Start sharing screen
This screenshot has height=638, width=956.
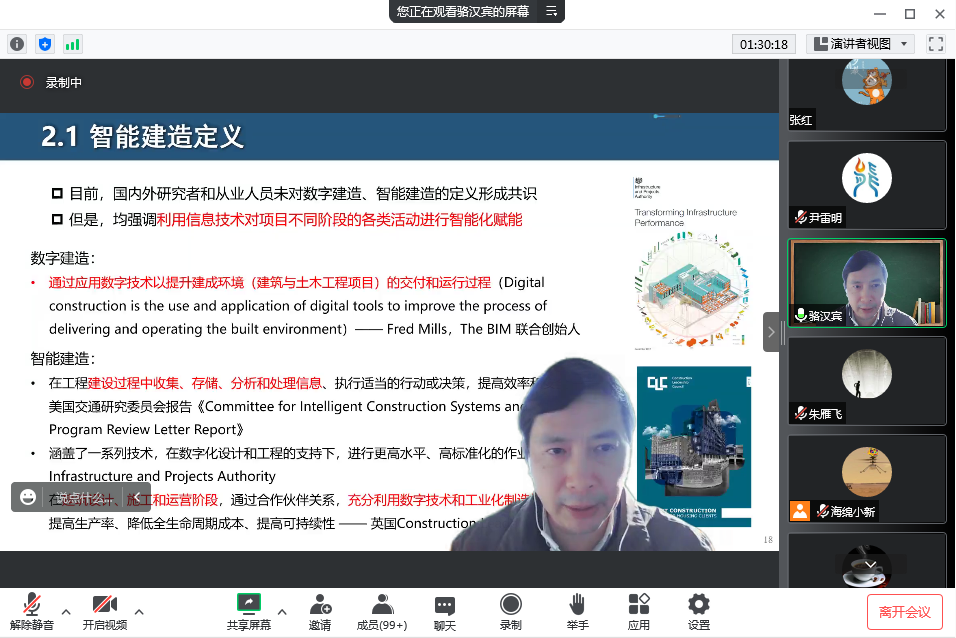pos(249,612)
